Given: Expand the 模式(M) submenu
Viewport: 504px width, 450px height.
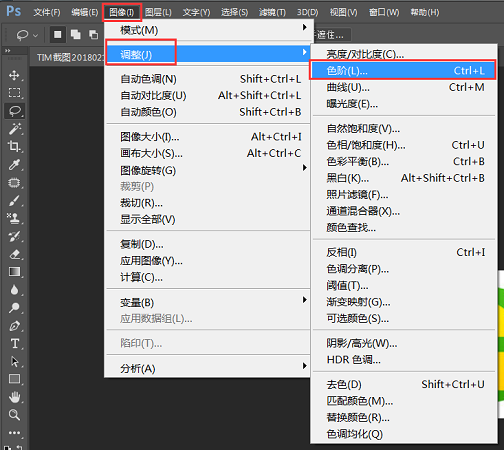Looking at the screenshot, I should [x=209, y=30].
